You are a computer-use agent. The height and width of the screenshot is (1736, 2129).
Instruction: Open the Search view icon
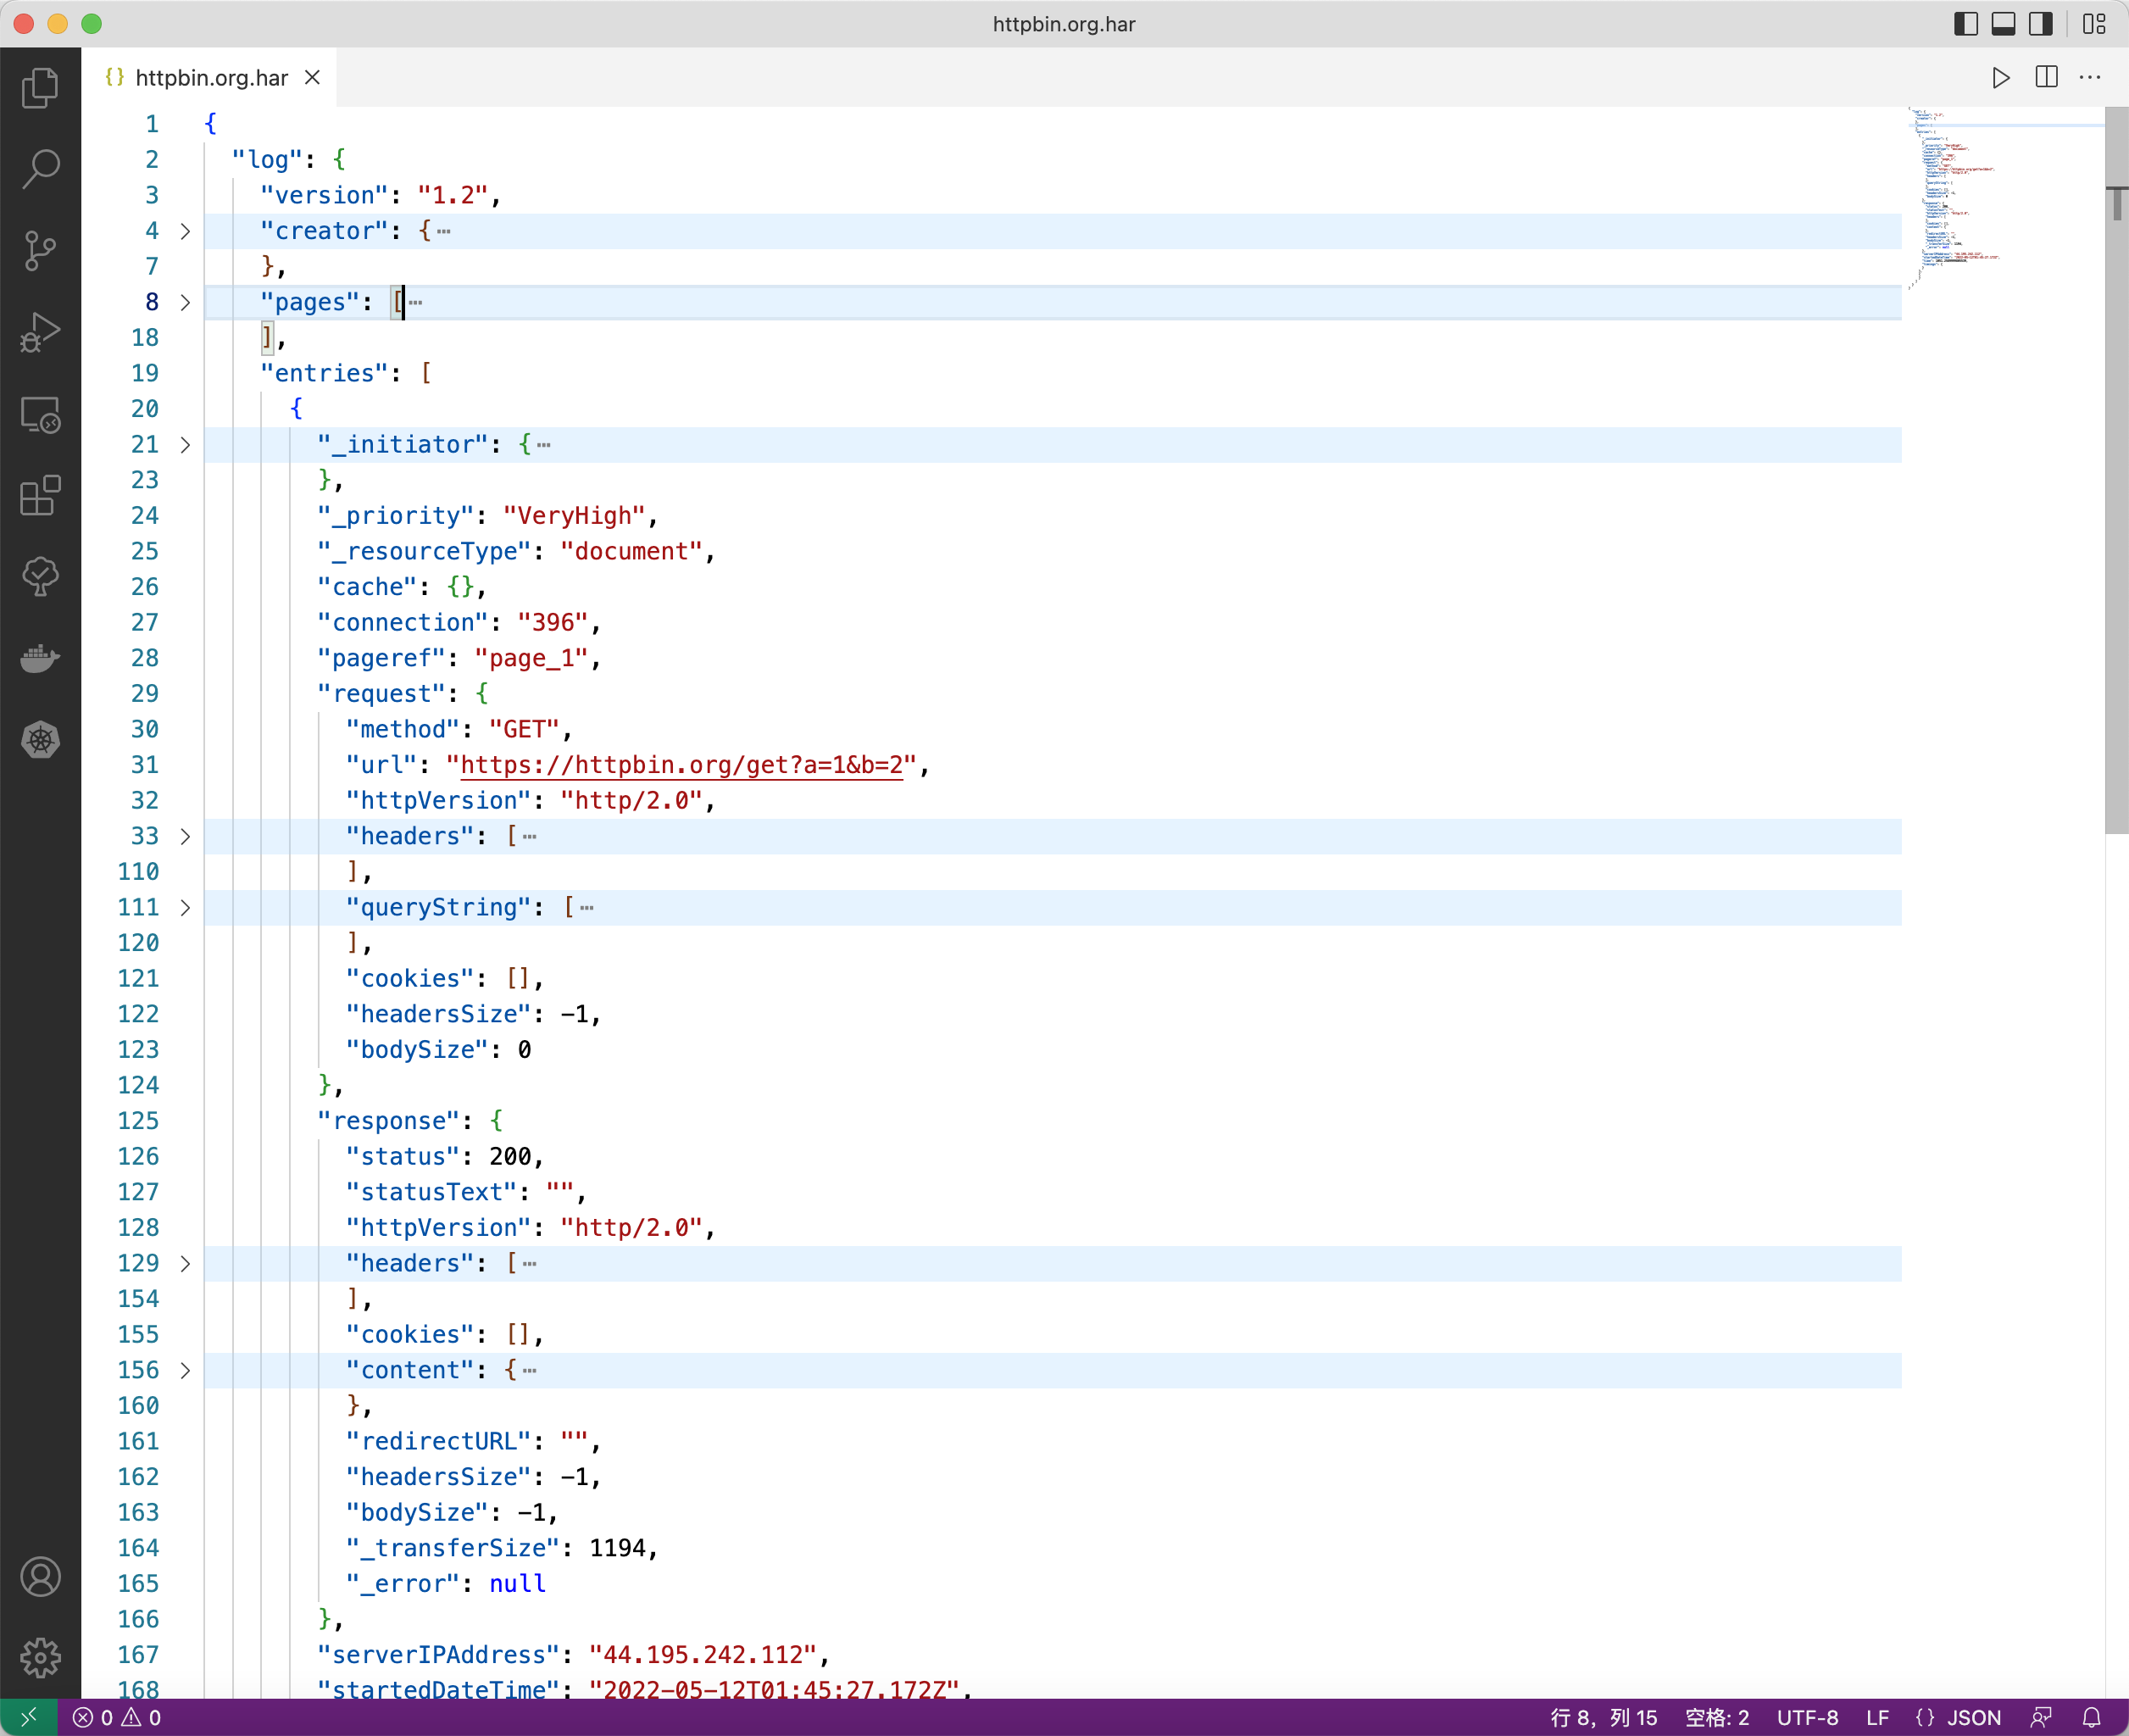(40, 169)
